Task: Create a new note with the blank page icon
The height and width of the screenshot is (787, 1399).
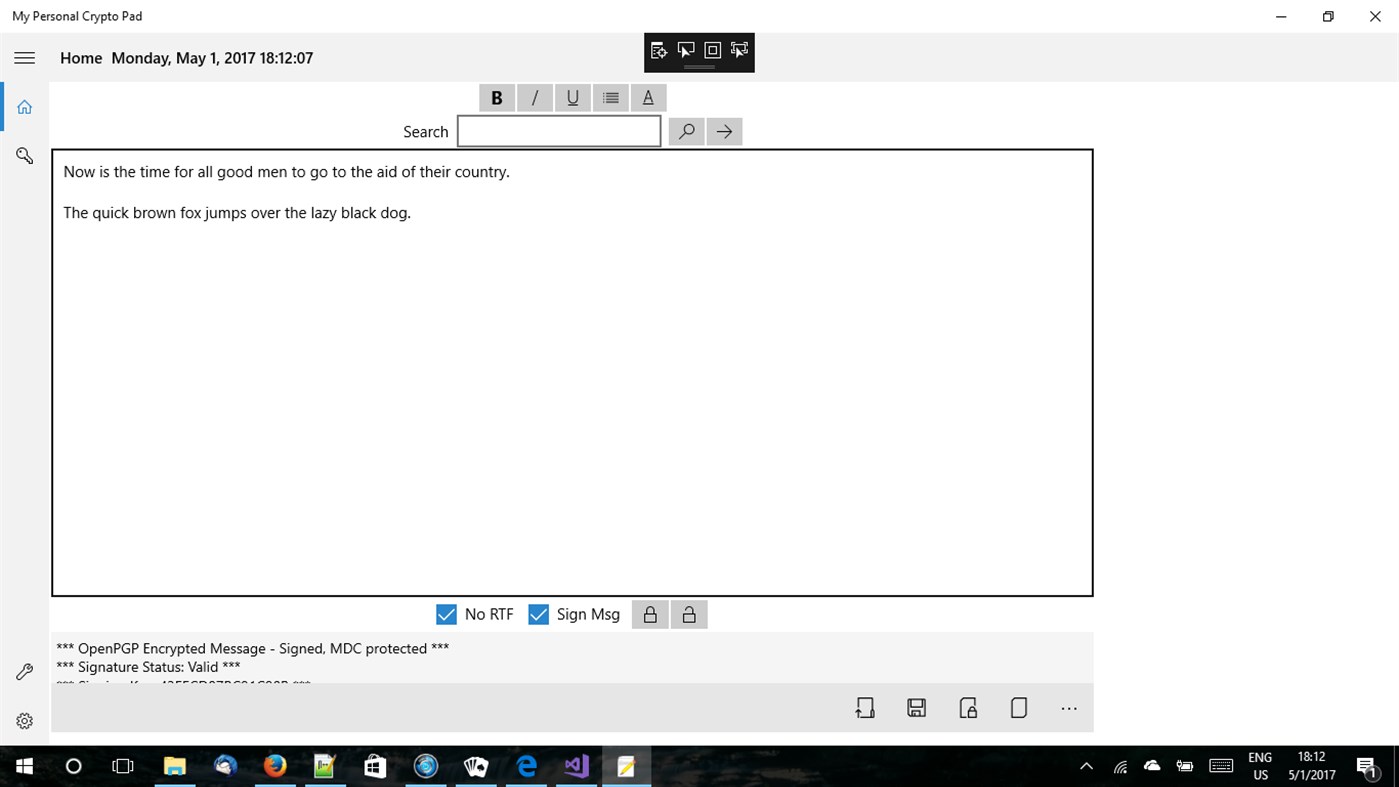Action: (1018, 707)
